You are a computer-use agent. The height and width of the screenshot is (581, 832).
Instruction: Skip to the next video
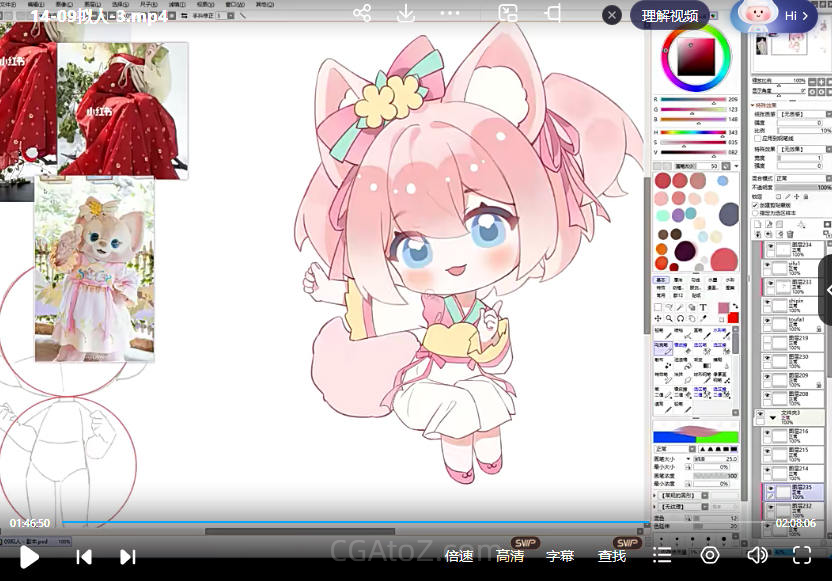[x=128, y=556]
